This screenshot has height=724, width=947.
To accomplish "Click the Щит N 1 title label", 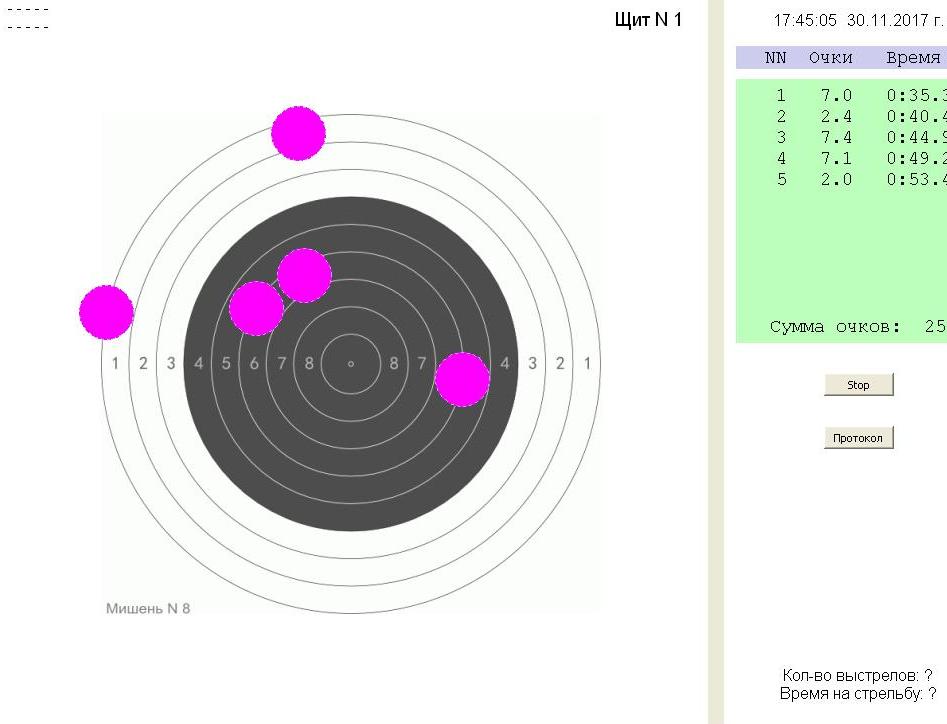I will [x=648, y=21].
